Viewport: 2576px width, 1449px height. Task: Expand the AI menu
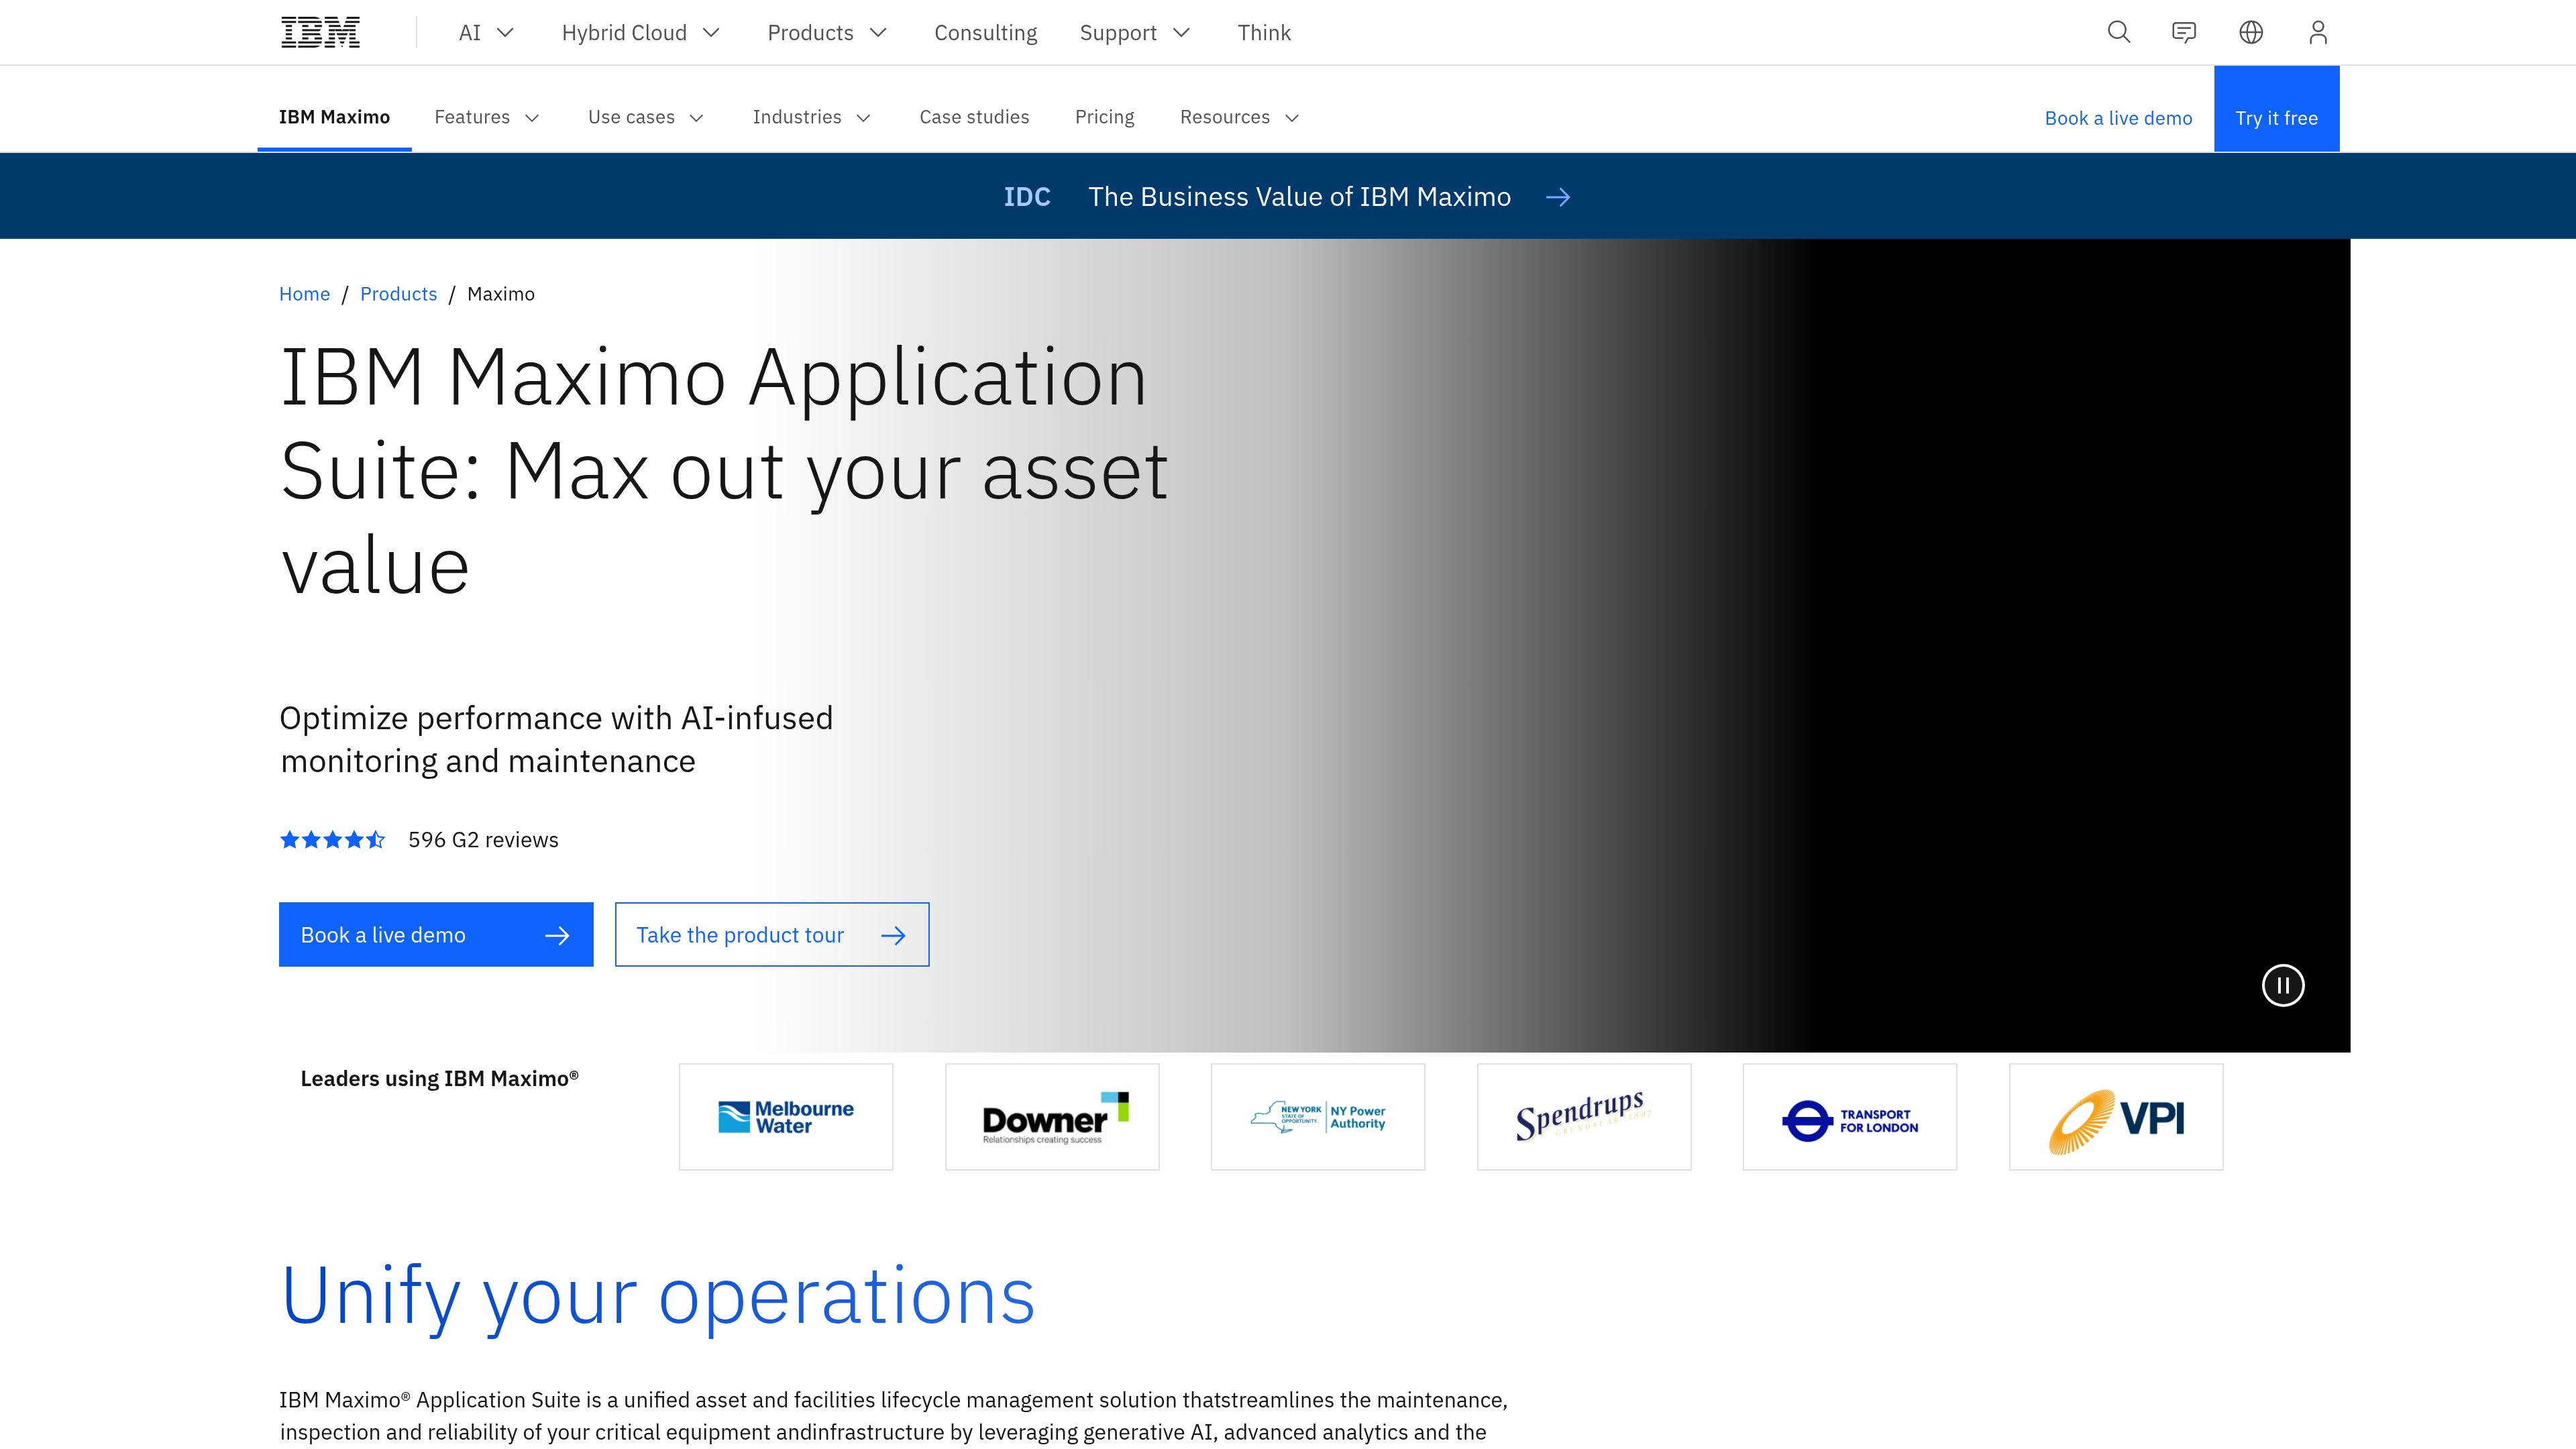pyautogui.click(x=487, y=32)
